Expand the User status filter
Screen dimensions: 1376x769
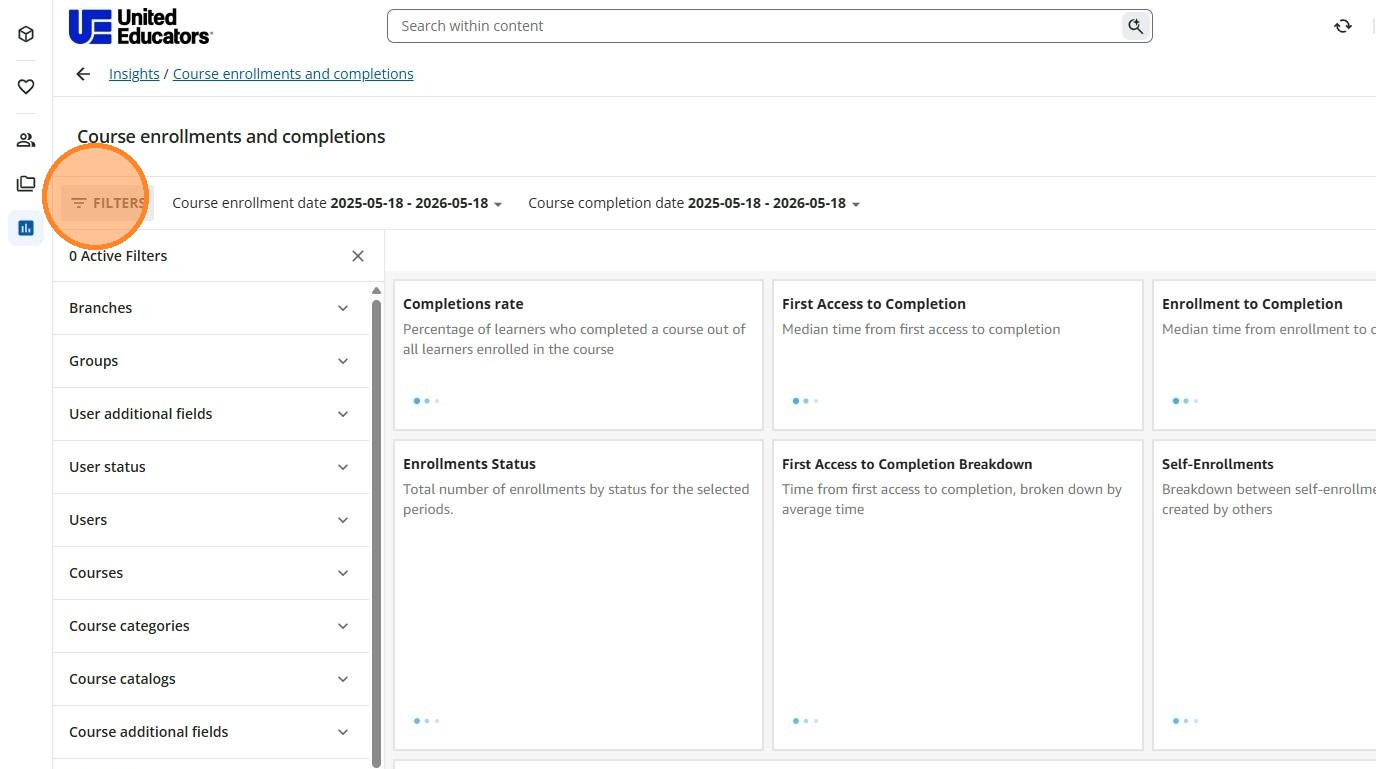click(x=211, y=467)
